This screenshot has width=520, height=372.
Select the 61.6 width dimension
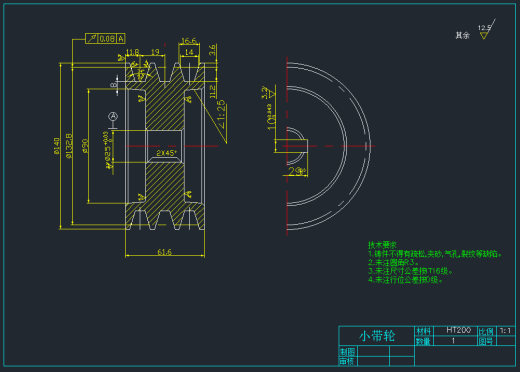pyautogui.click(x=164, y=252)
